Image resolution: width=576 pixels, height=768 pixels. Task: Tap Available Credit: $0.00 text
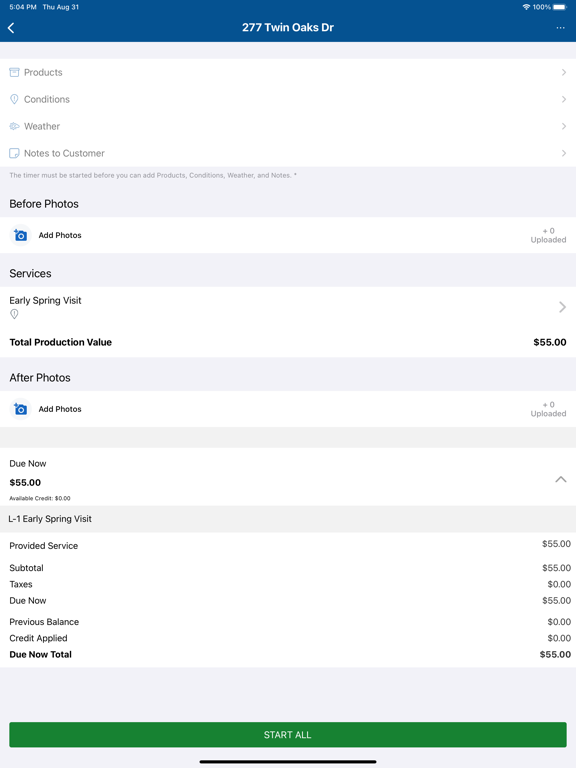click(x=40, y=498)
